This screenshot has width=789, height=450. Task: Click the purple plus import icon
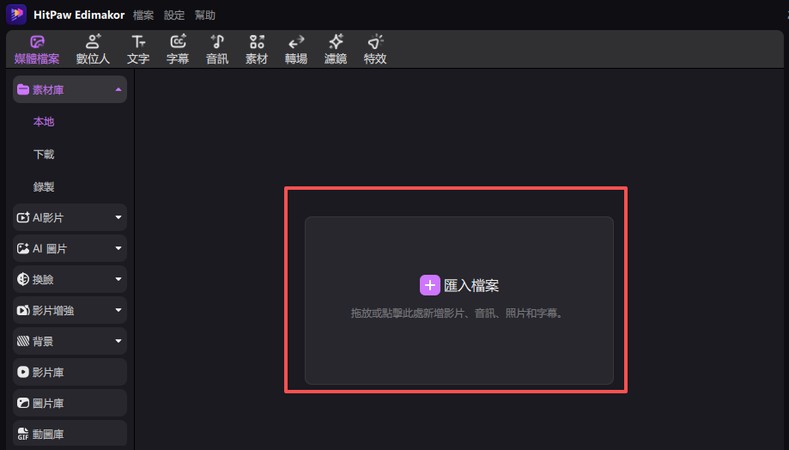pyautogui.click(x=430, y=285)
